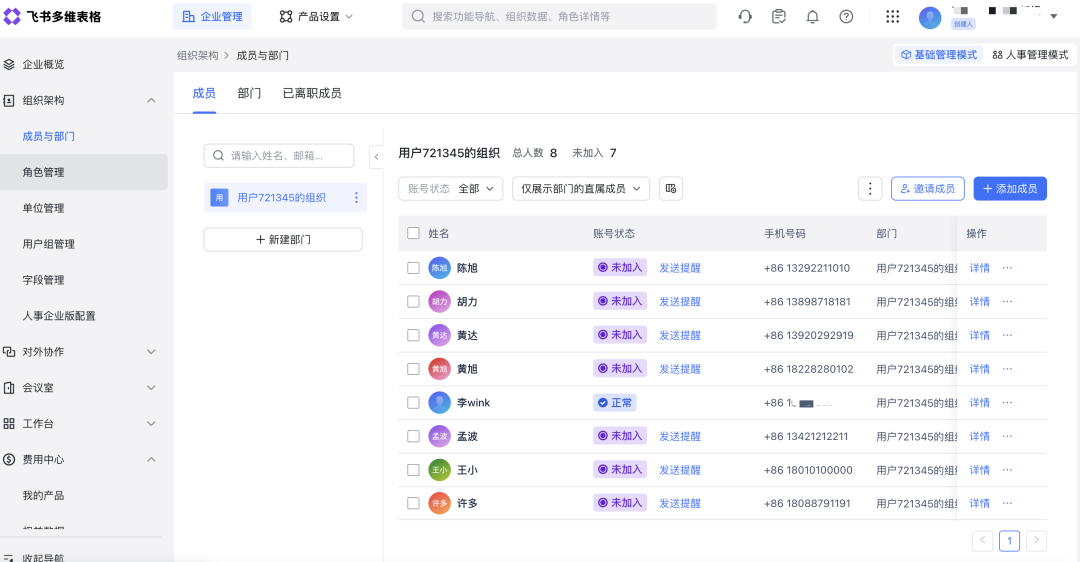Check the checkbox for 陈旭
Image resolution: width=1080 pixels, height=562 pixels.
(413, 268)
